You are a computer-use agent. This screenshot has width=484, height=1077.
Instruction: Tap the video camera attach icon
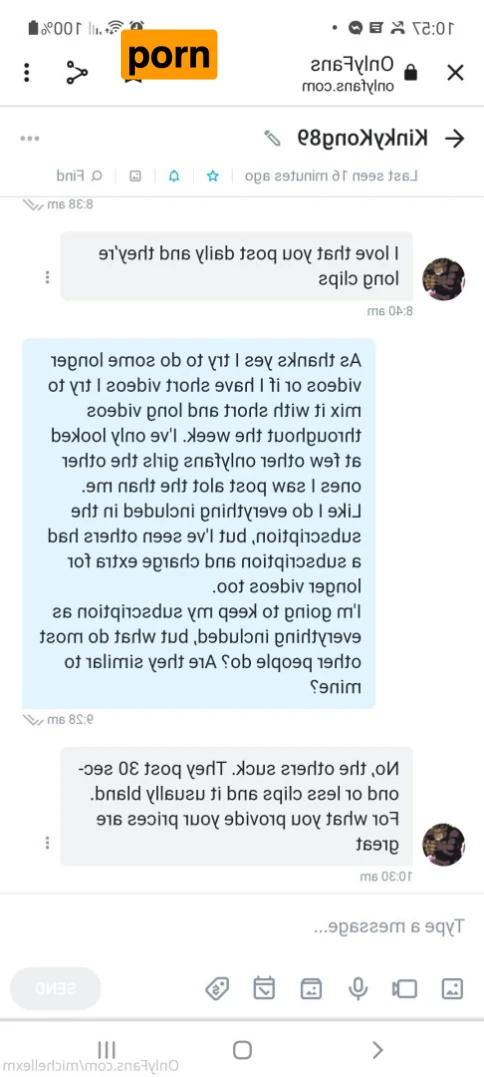click(404, 988)
